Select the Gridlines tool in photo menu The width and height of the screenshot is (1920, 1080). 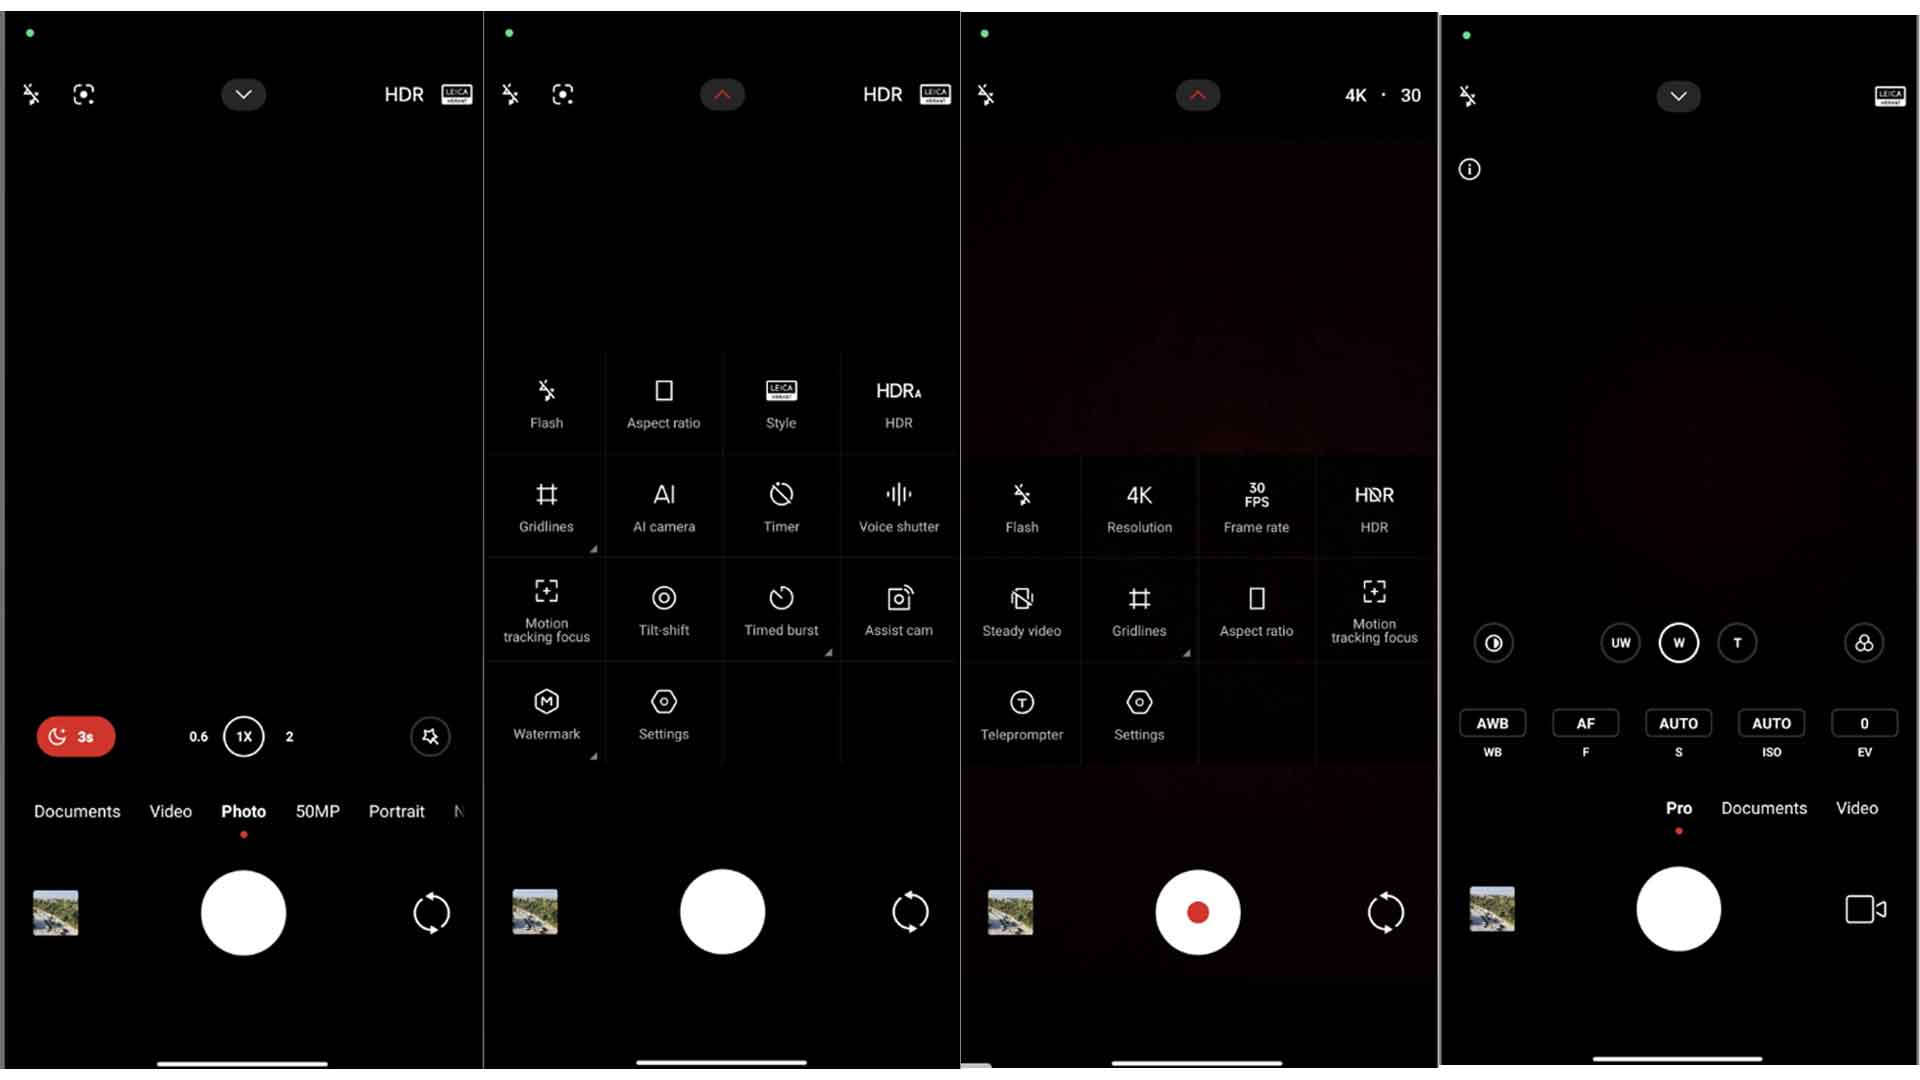547,505
